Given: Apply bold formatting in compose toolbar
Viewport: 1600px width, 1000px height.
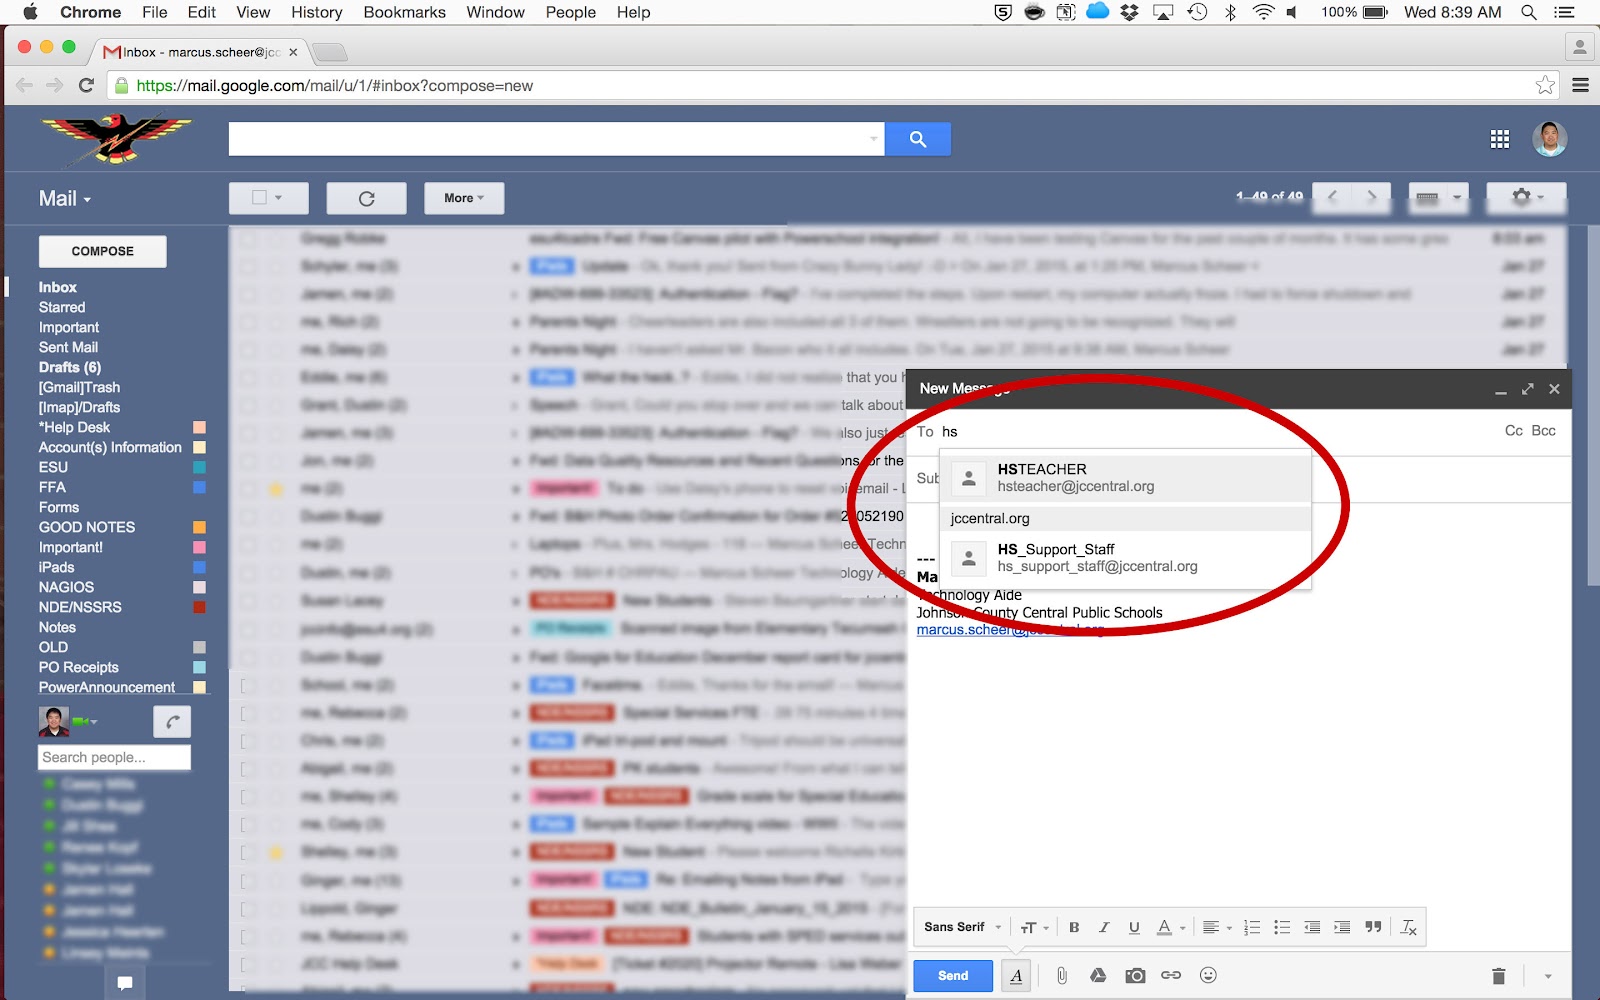Looking at the screenshot, I should coord(1074,927).
